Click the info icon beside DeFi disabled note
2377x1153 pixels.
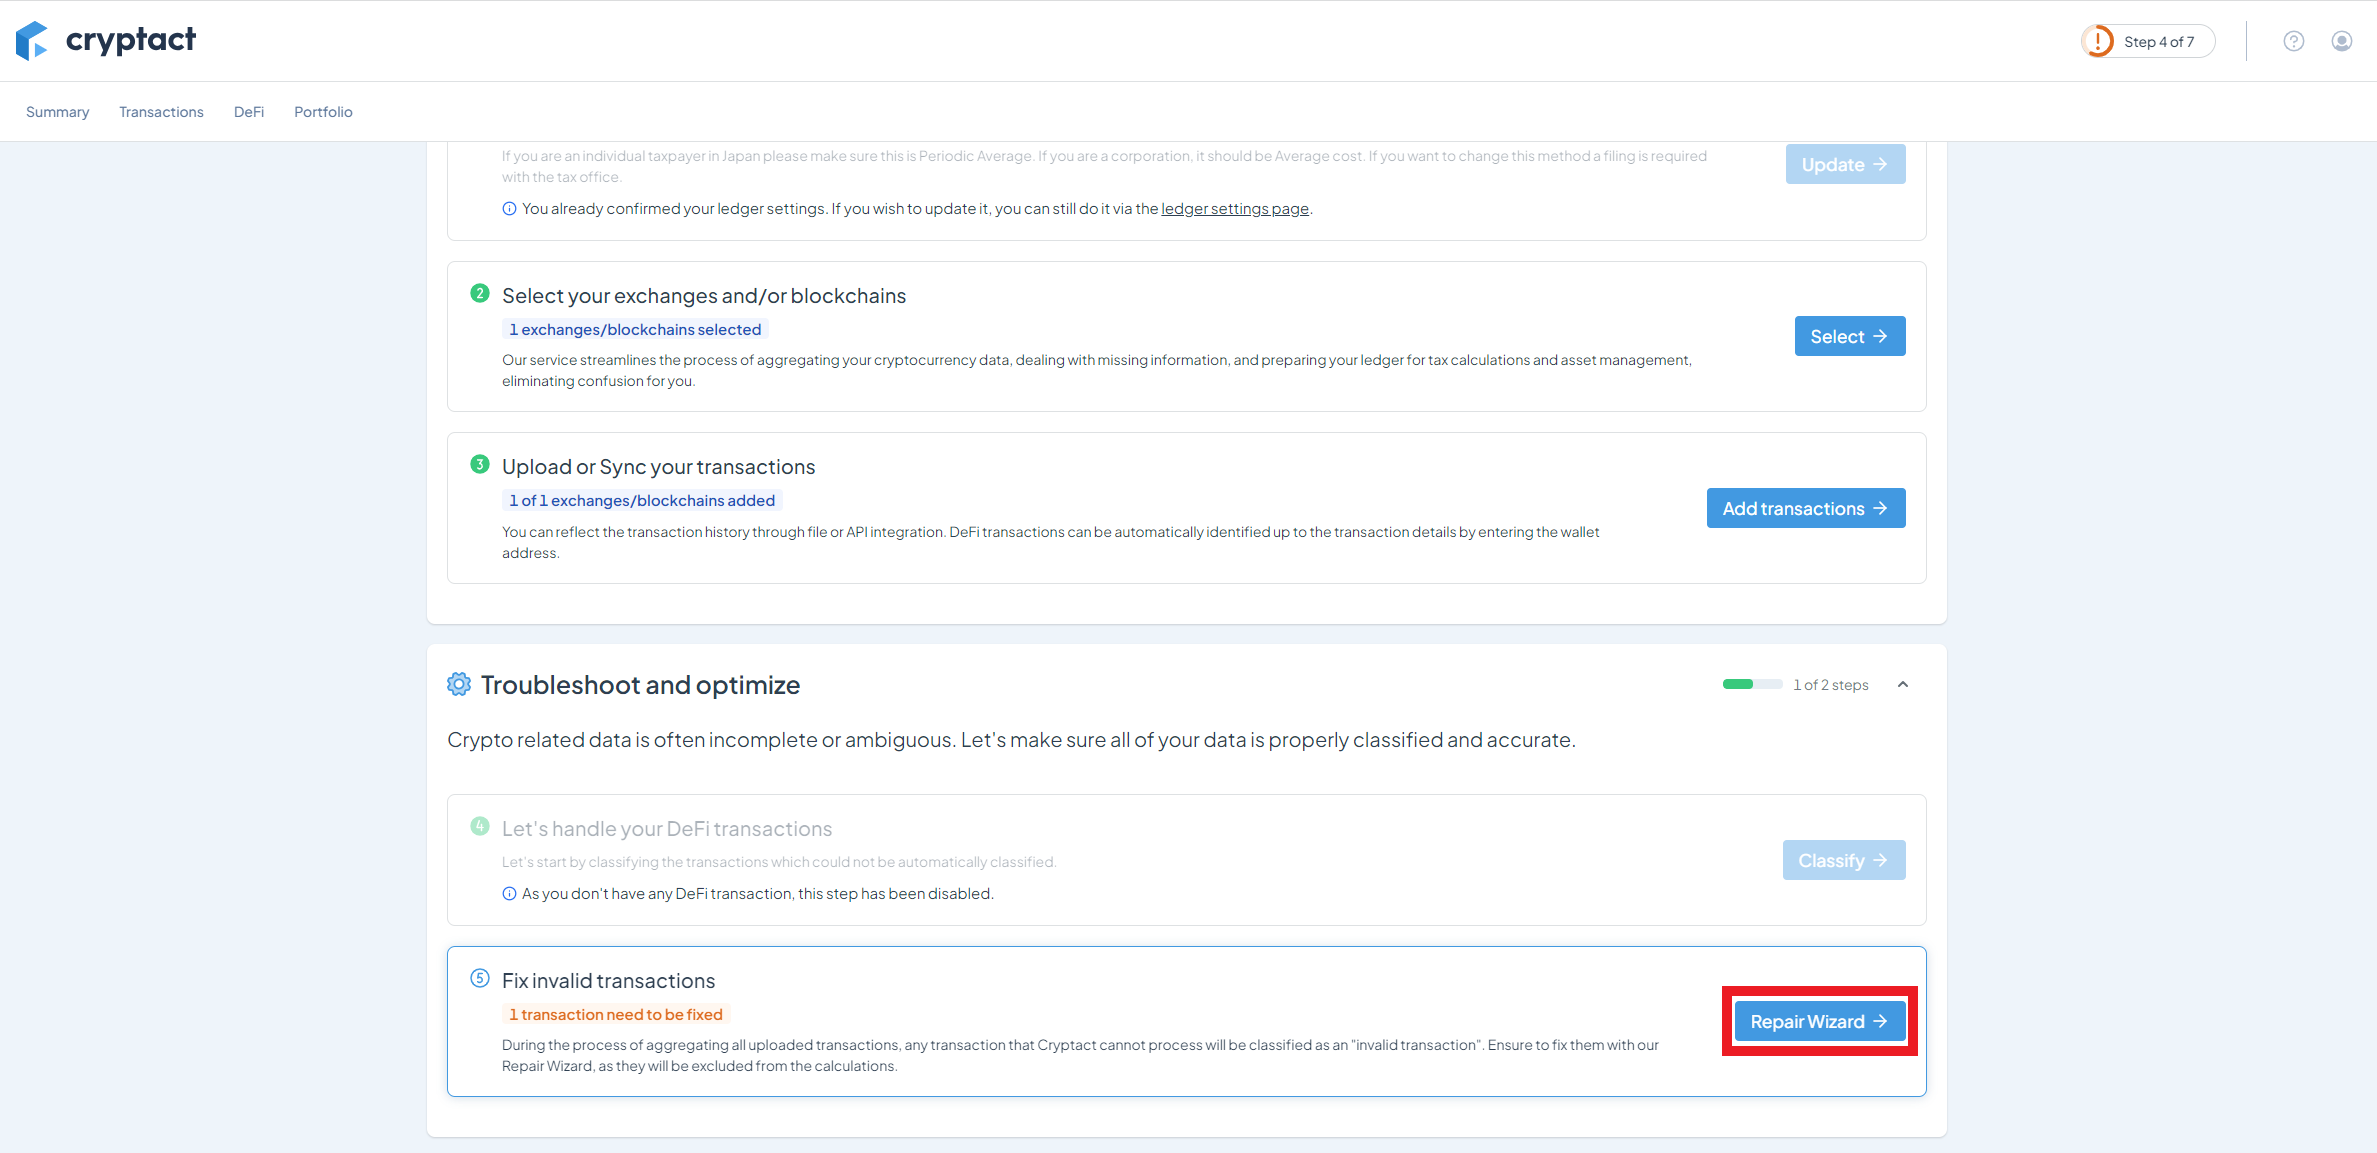[509, 894]
